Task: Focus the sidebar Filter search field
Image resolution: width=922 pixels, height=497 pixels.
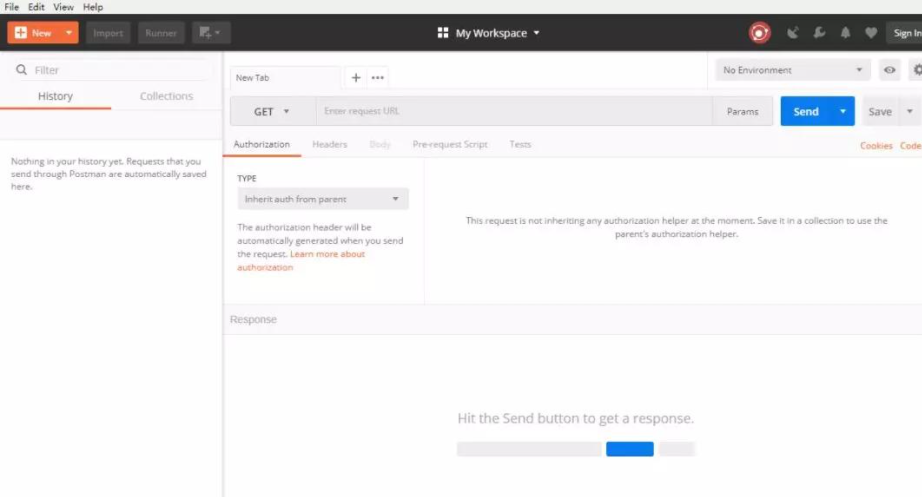Action: point(112,70)
